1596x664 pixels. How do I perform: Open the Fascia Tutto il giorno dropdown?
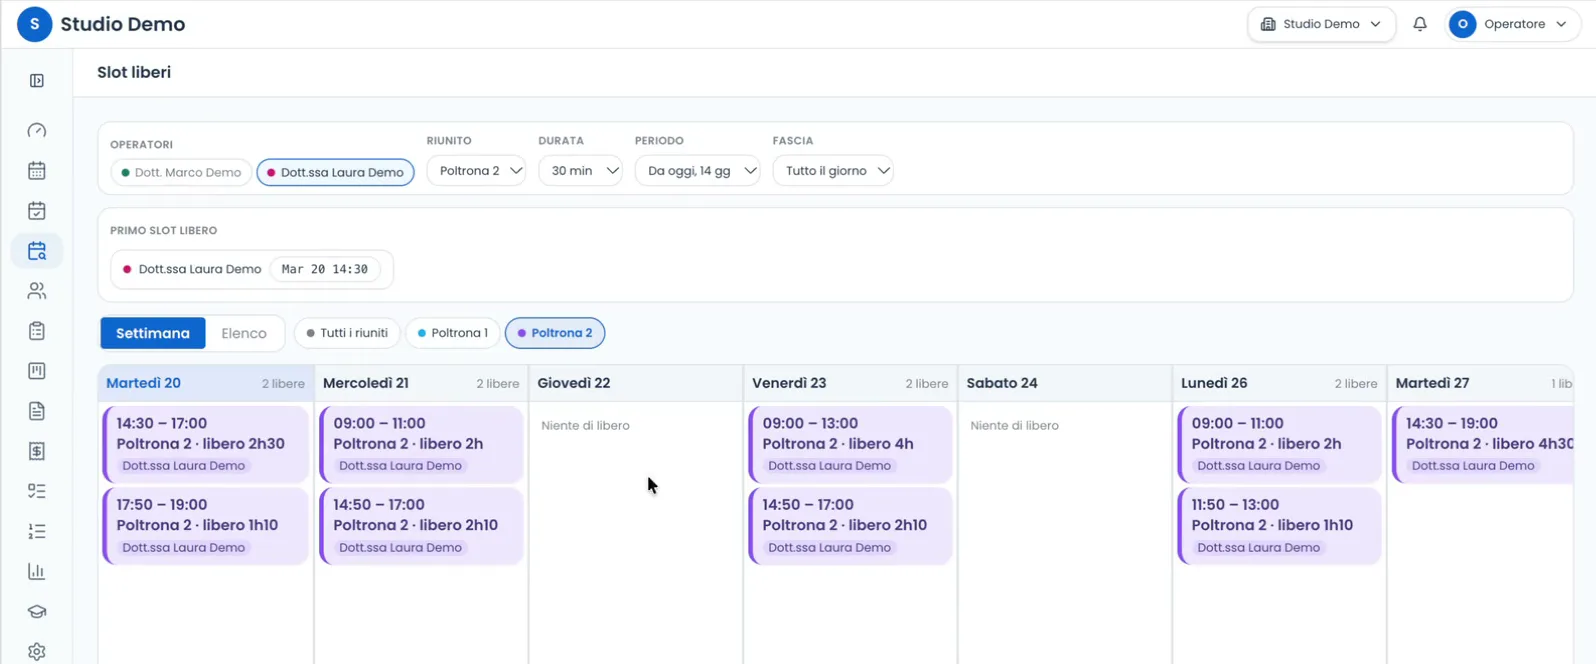pyautogui.click(x=832, y=171)
